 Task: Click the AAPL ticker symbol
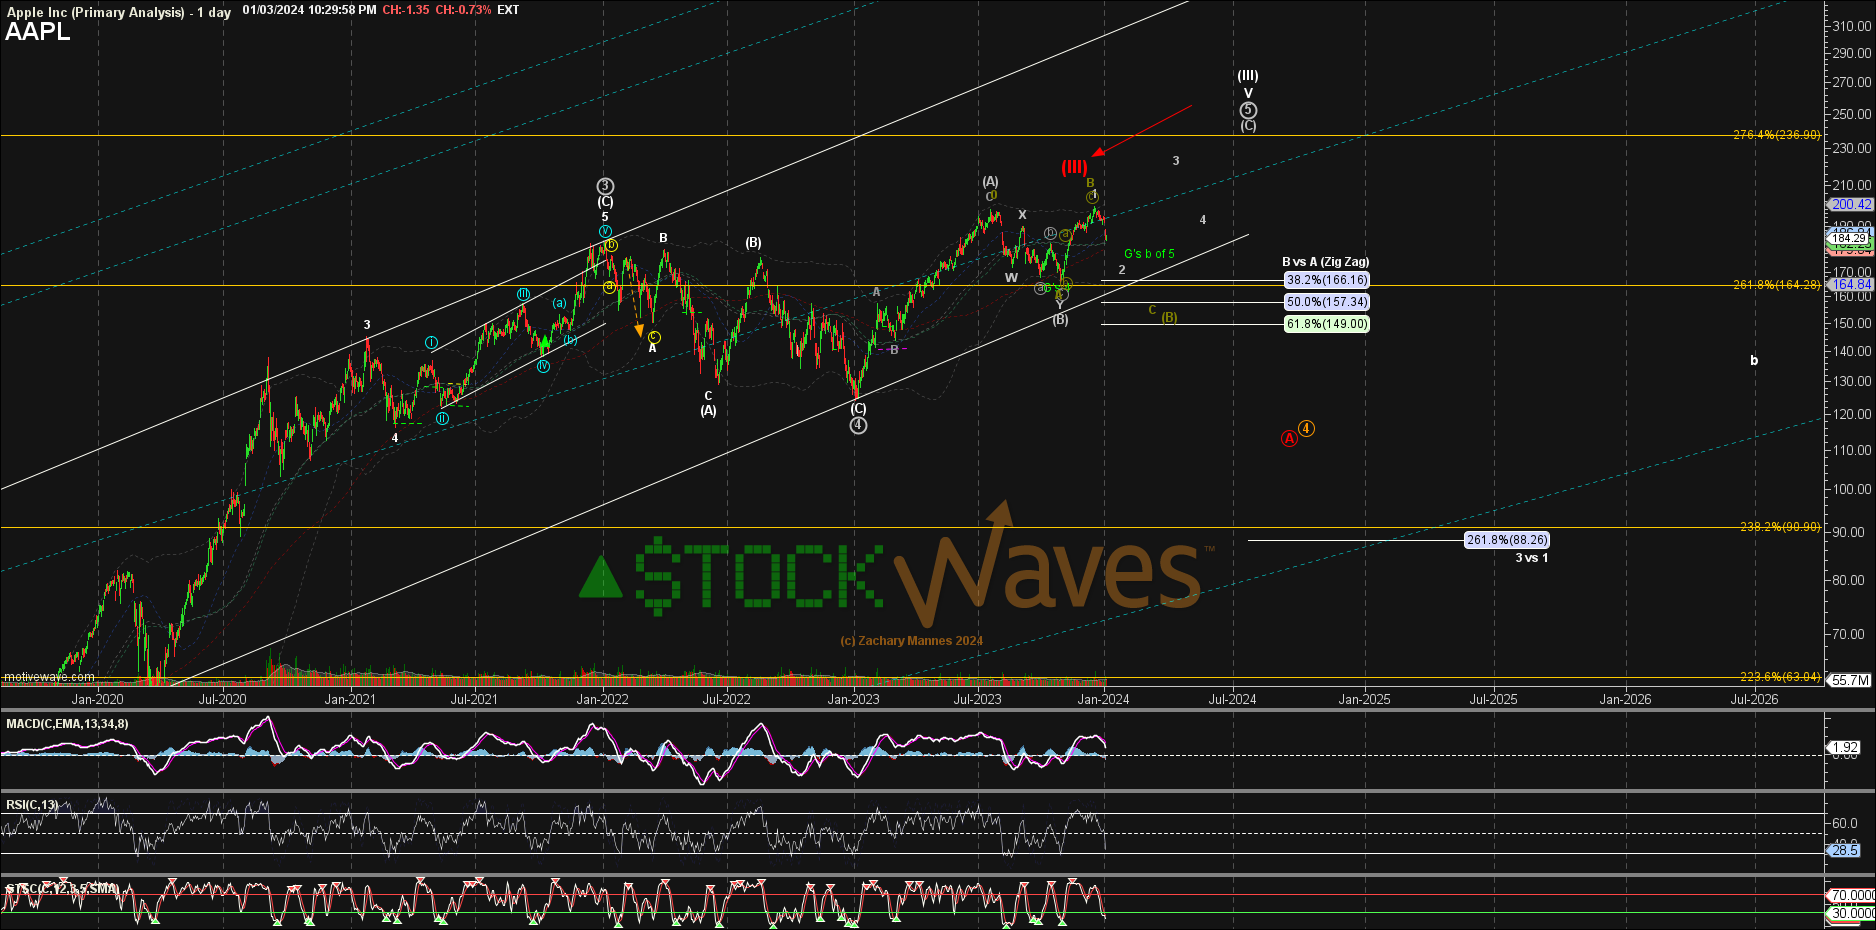tap(38, 32)
